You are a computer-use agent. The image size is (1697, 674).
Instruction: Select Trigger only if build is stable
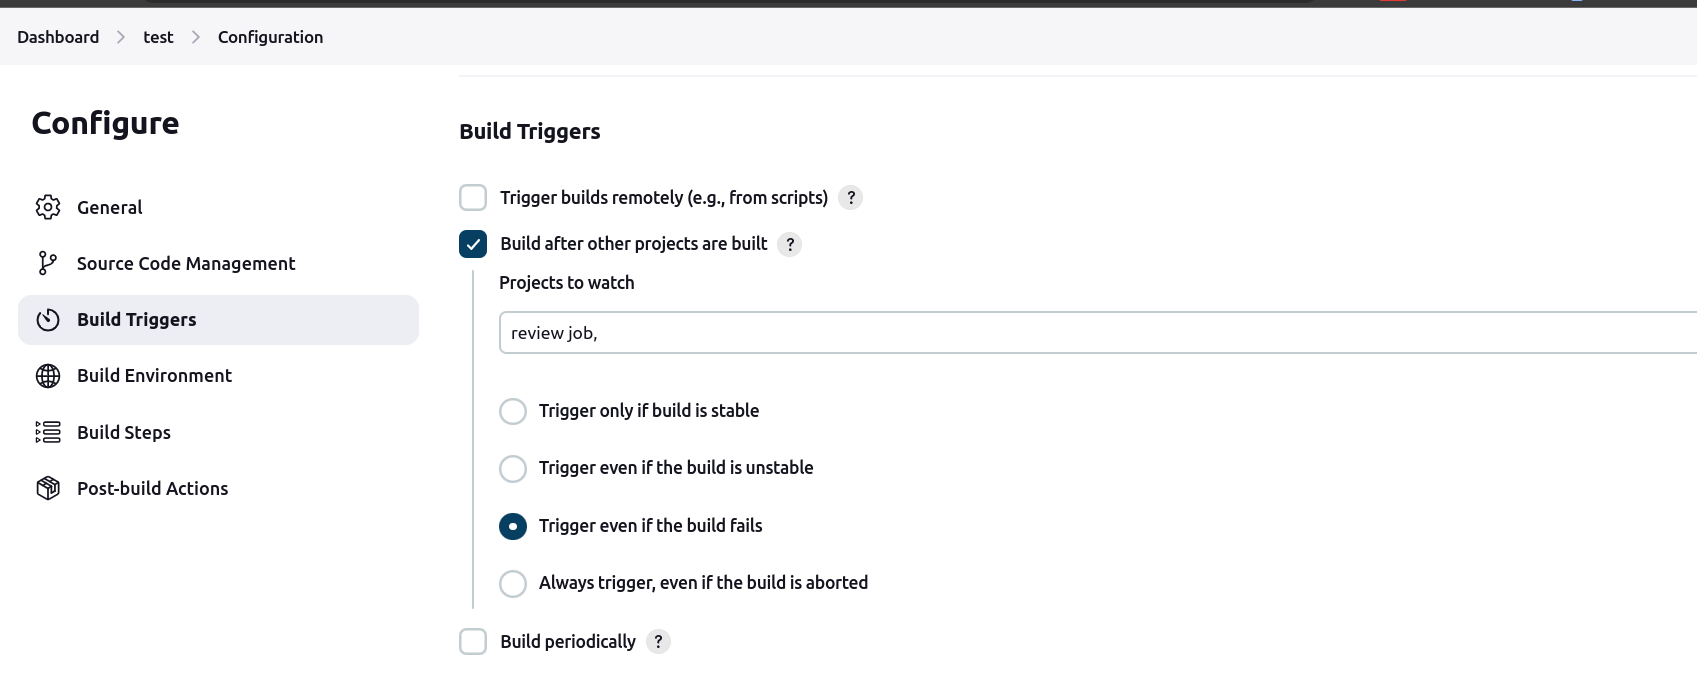[512, 411]
